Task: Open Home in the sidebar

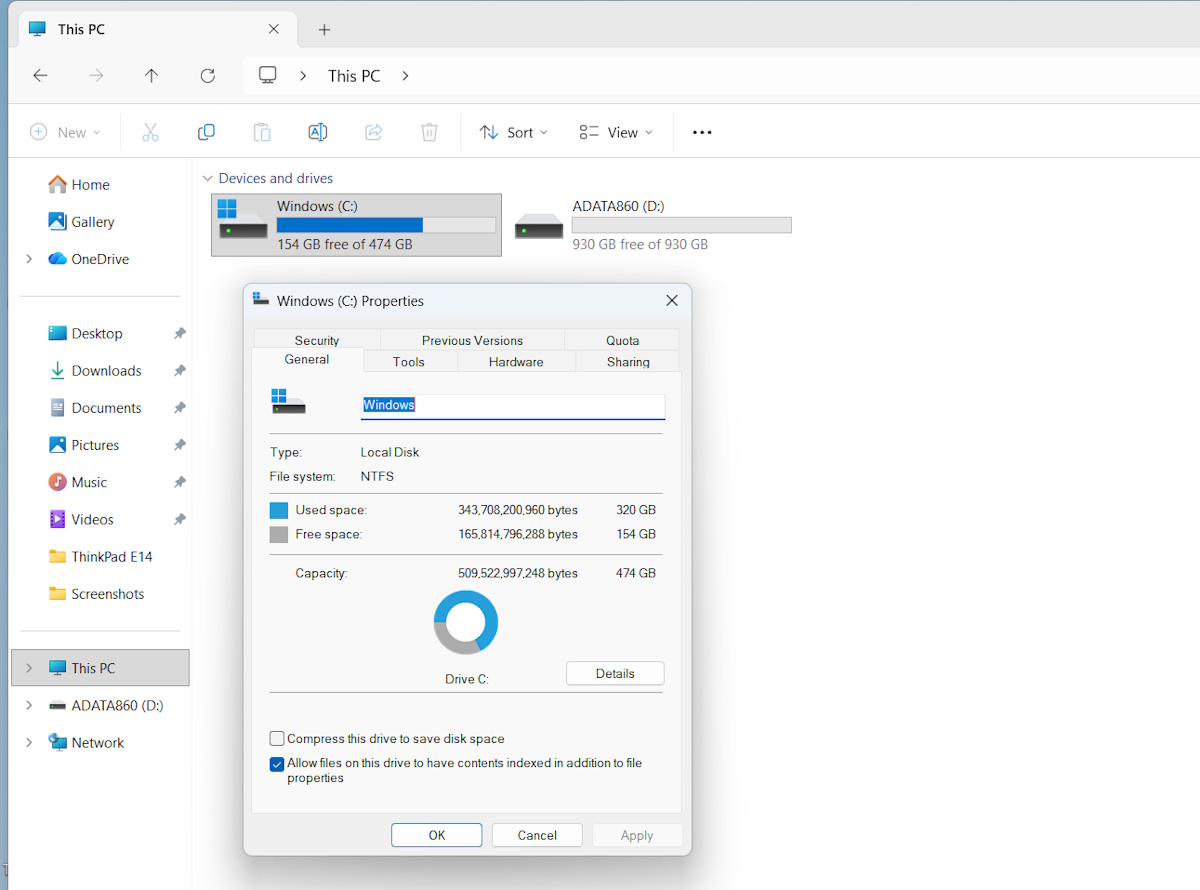Action: tap(79, 184)
